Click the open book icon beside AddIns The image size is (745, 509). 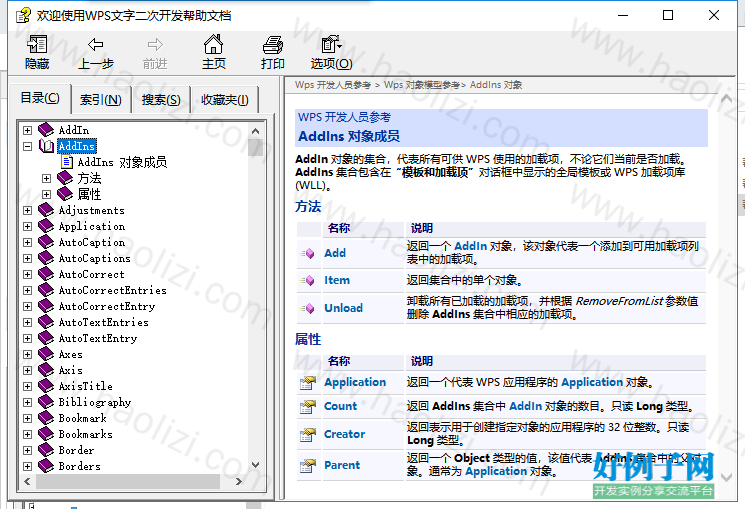tap(46, 146)
